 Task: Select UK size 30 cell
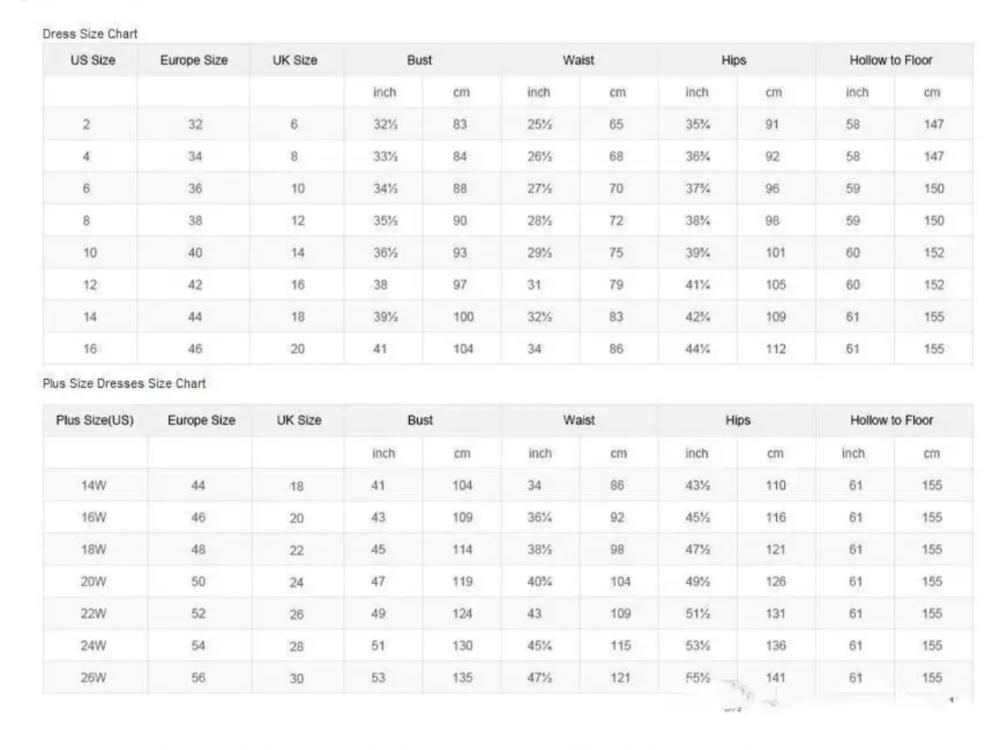pos(297,678)
